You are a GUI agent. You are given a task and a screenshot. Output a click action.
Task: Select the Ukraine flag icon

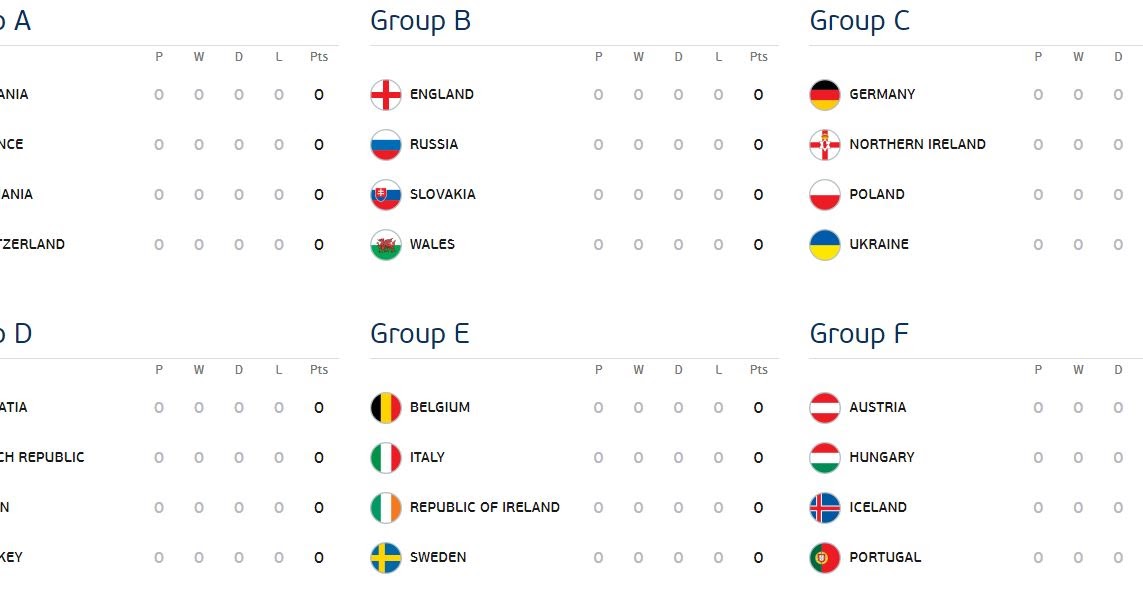pos(825,244)
